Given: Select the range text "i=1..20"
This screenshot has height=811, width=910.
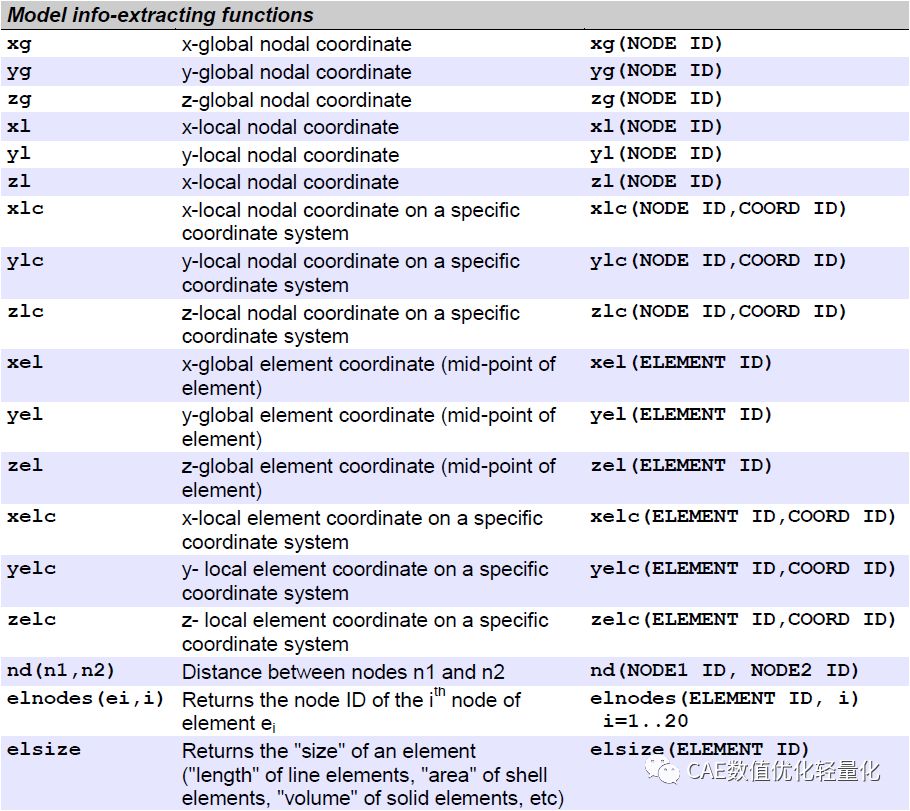Looking at the screenshot, I should 645,721.
